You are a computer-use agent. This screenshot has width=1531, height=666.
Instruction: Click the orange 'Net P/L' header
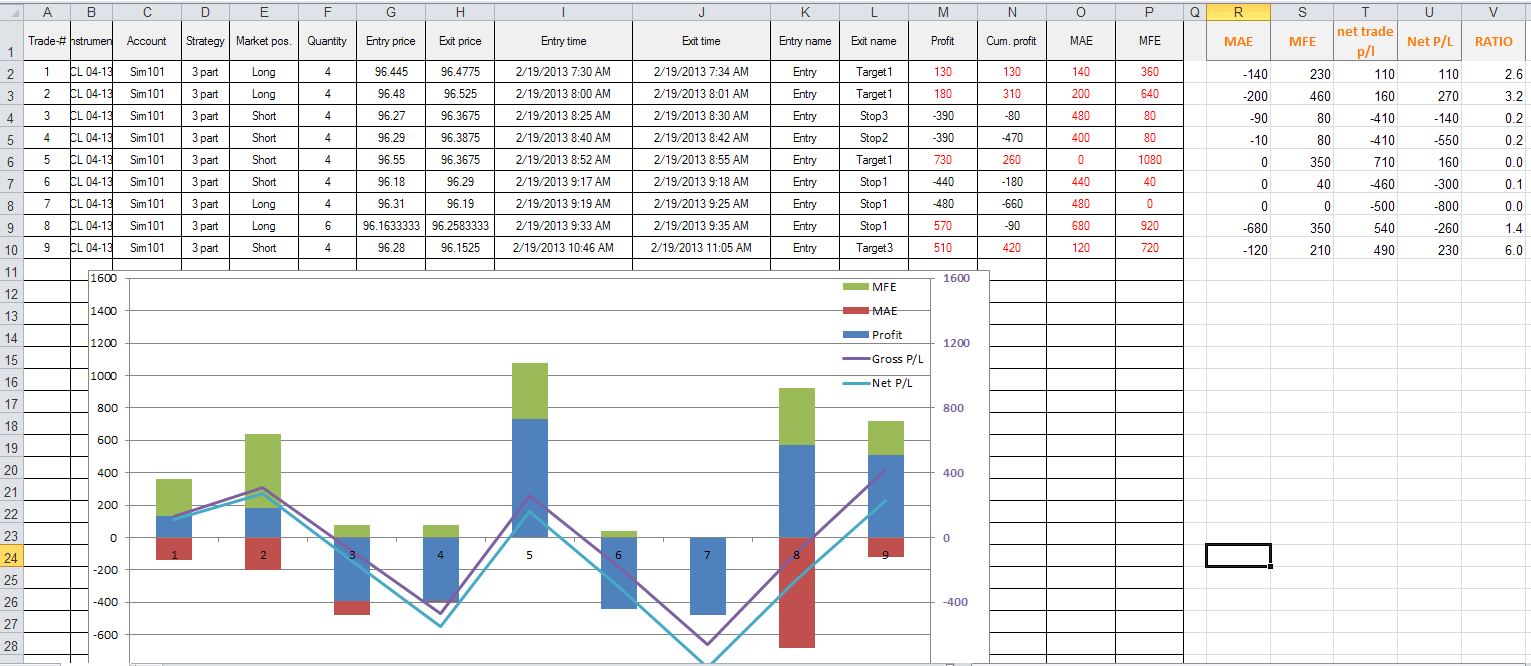[1429, 42]
